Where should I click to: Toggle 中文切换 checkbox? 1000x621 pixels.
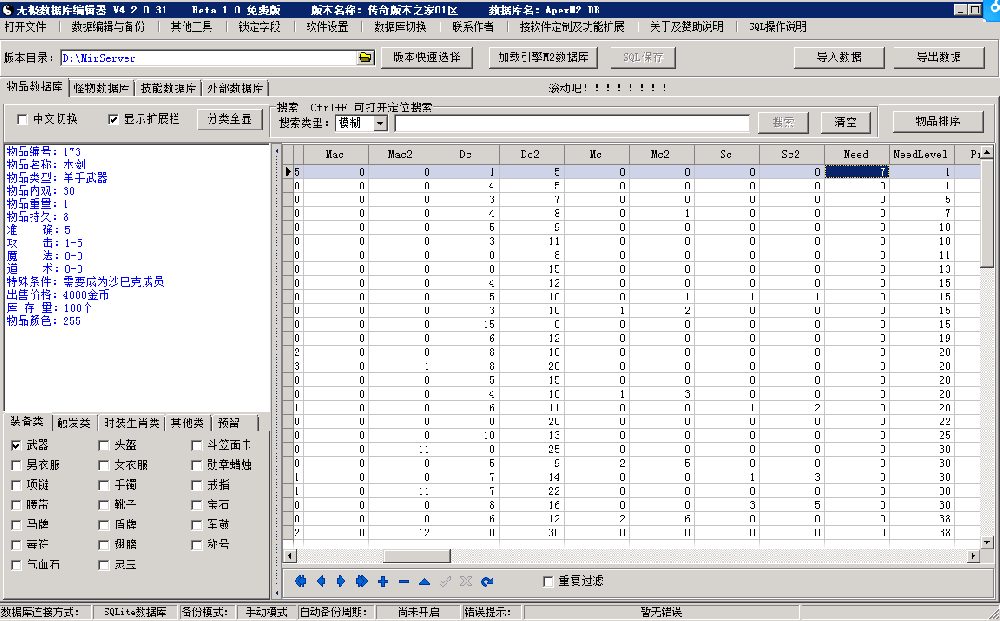[22, 118]
